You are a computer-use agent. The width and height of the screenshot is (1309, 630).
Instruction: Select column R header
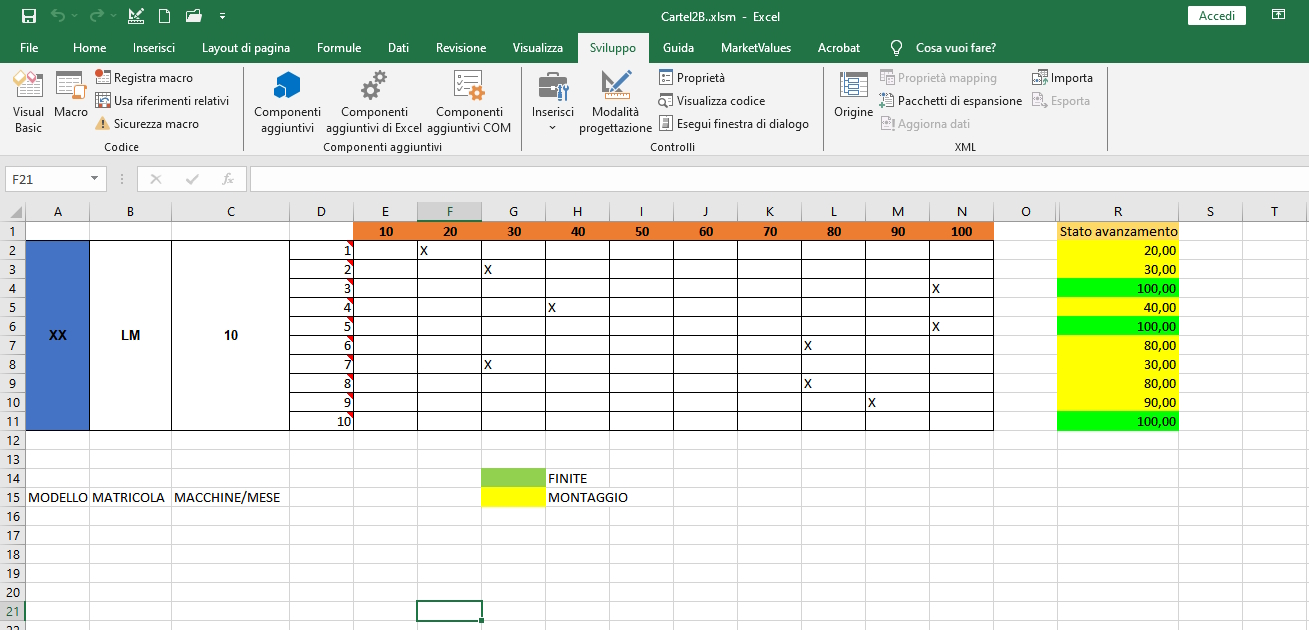pyautogui.click(x=1118, y=211)
